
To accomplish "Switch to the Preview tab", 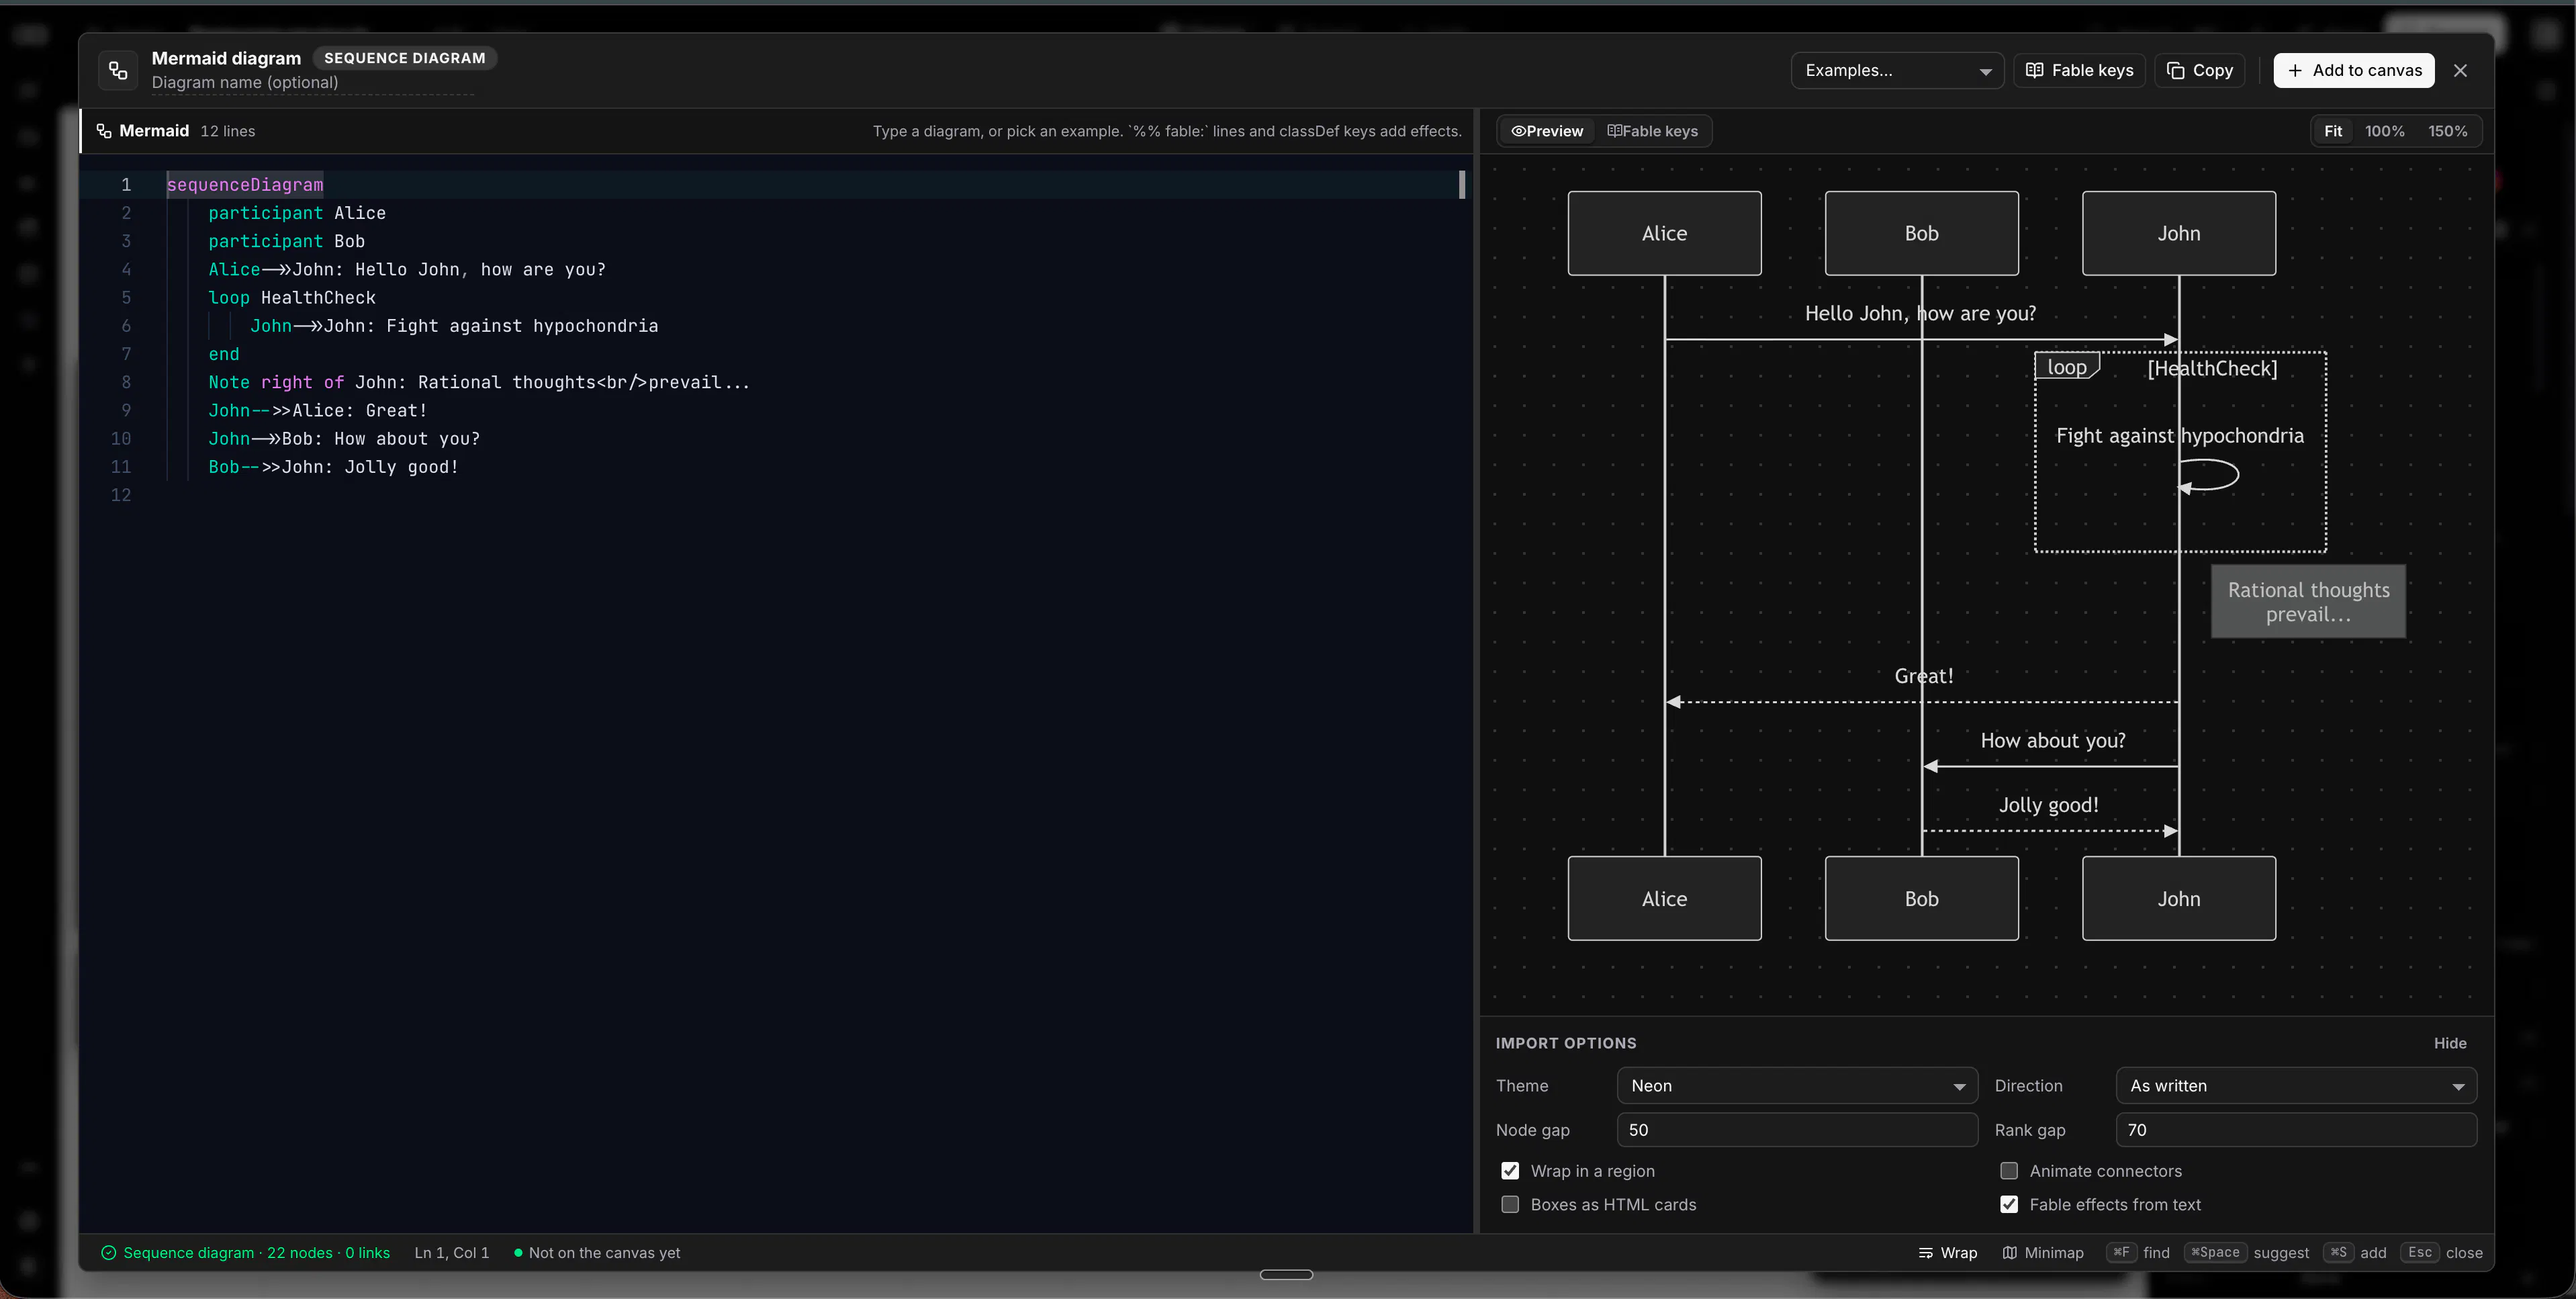I will click(1547, 131).
